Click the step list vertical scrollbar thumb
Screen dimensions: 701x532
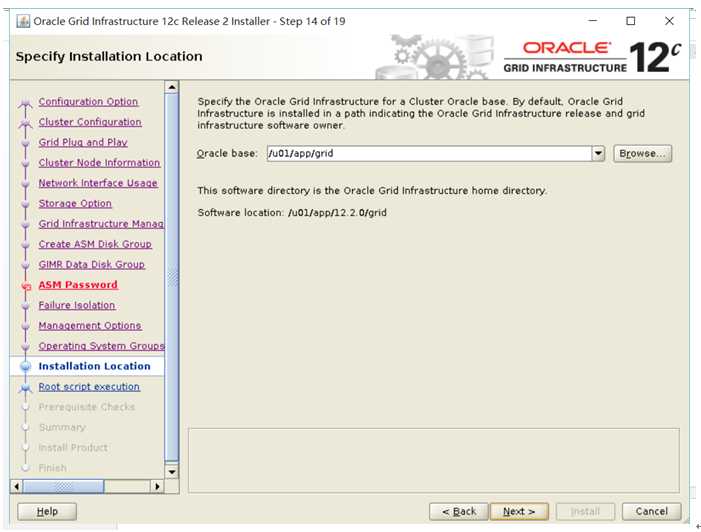[x=172, y=277]
